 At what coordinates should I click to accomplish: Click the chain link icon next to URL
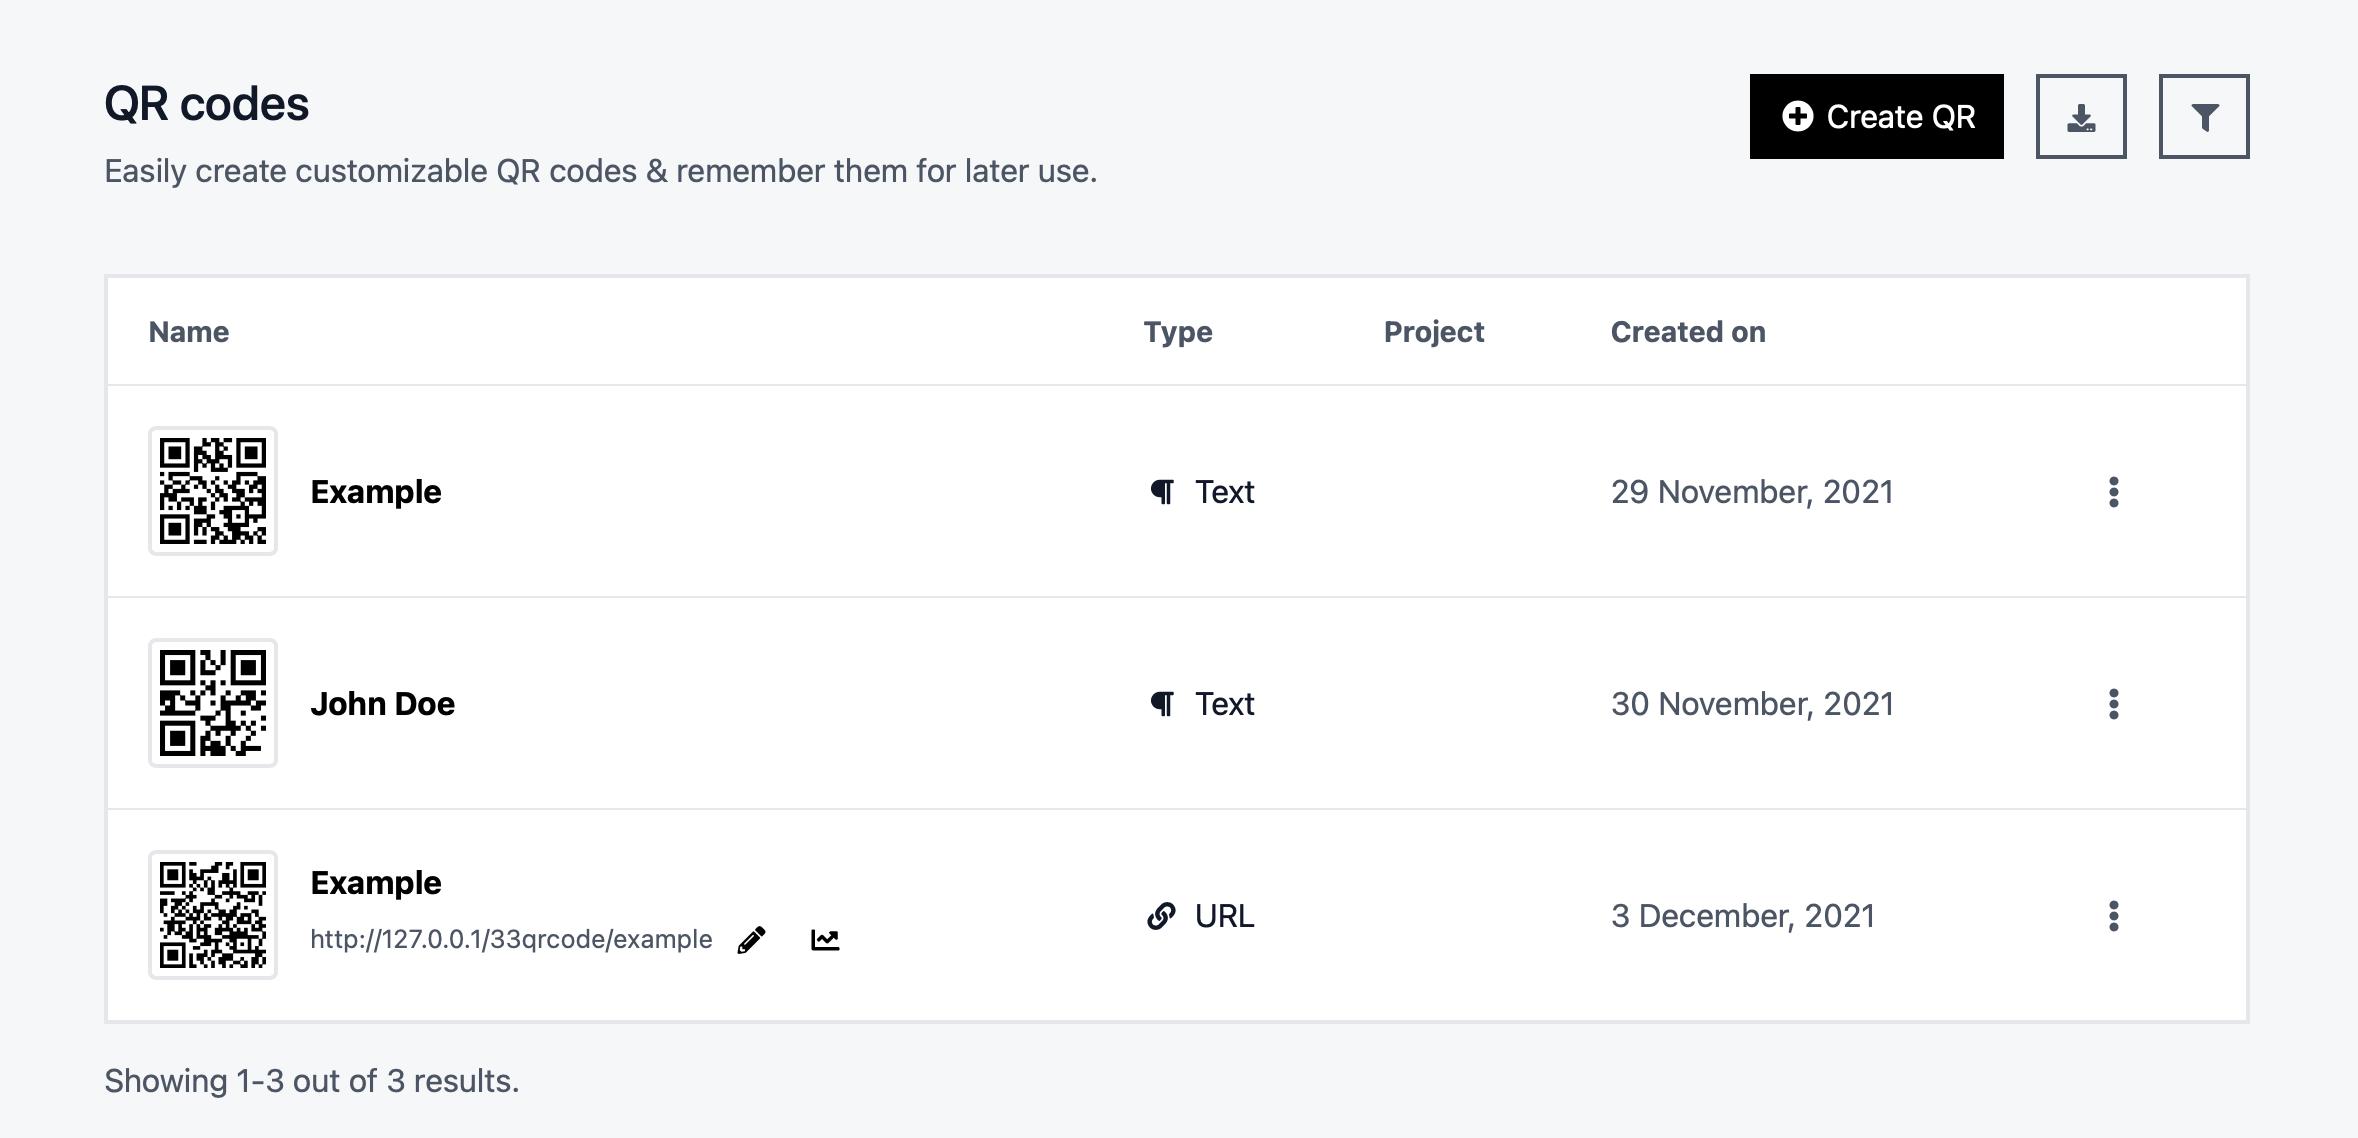(x=1161, y=916)
